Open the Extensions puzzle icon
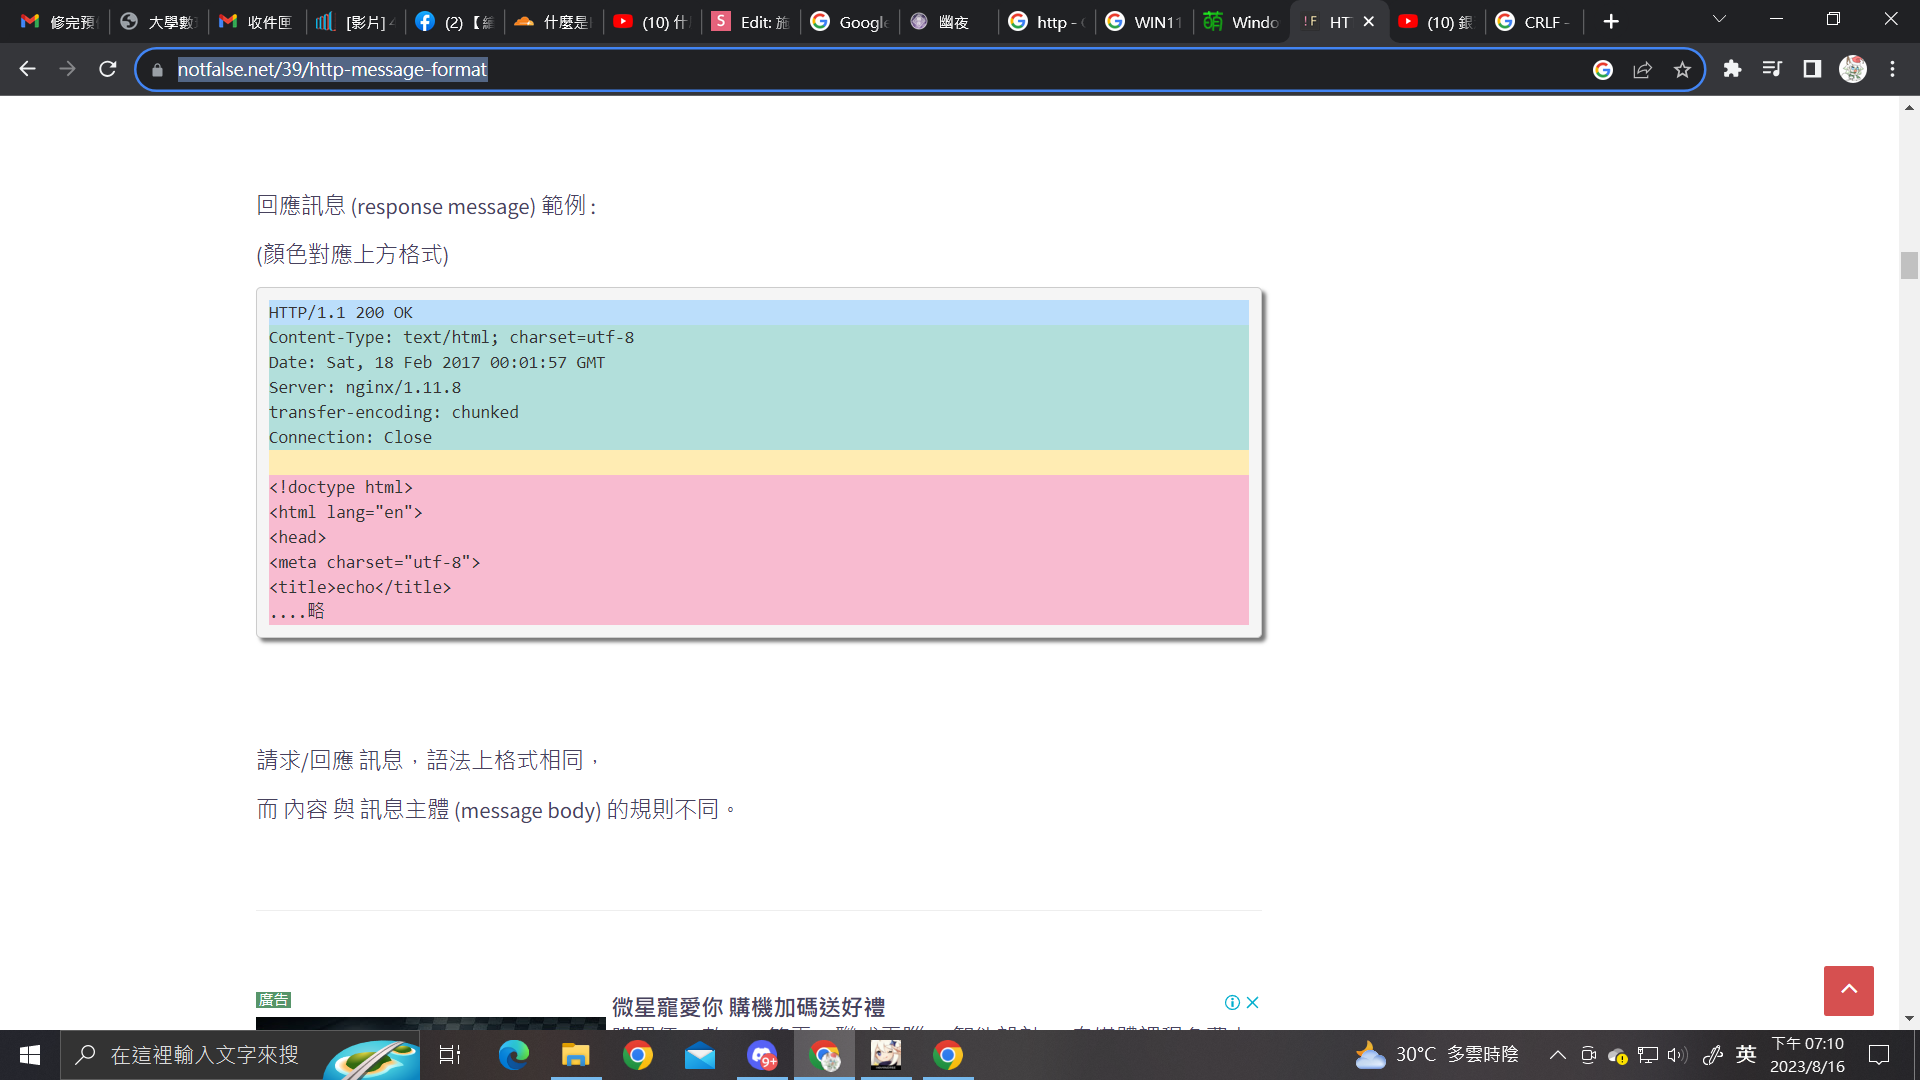Image resolution: width=1920 pixels, height=1080 pixels. [x=1732, y=69]
